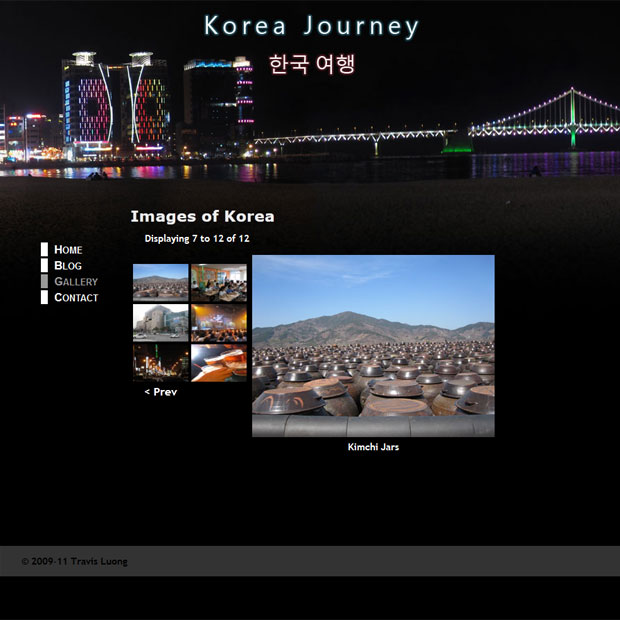Image resolution: width=620 pixels, height=620 pixels.
Task: Select the classroom students thumbnail
Action: tap(219, 283)
